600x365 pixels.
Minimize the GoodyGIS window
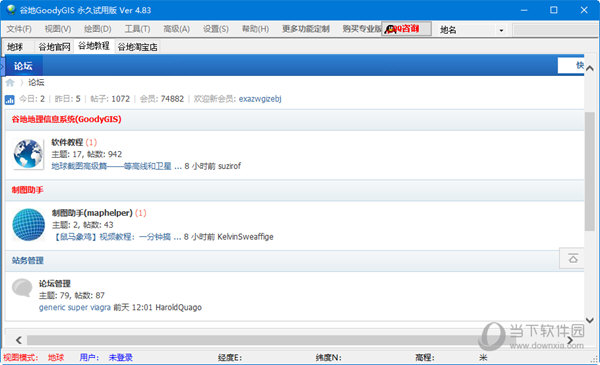(x=524, y=10)
